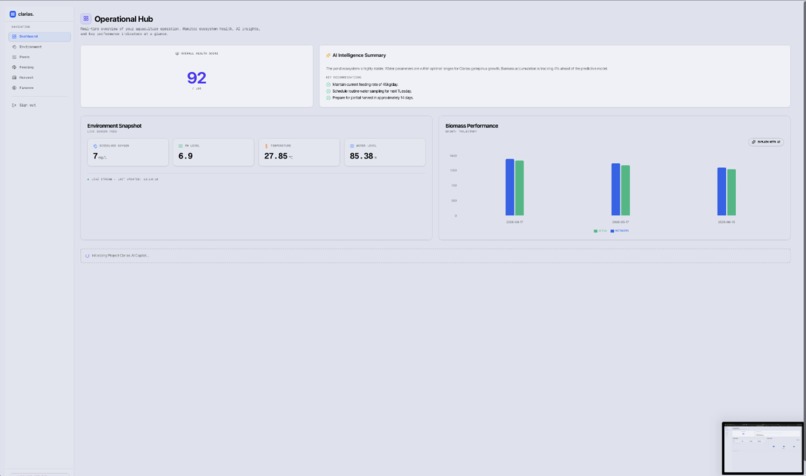Click the Dissolved Oxygen value 7
The image size is (806, 476).
coord(95,156)
